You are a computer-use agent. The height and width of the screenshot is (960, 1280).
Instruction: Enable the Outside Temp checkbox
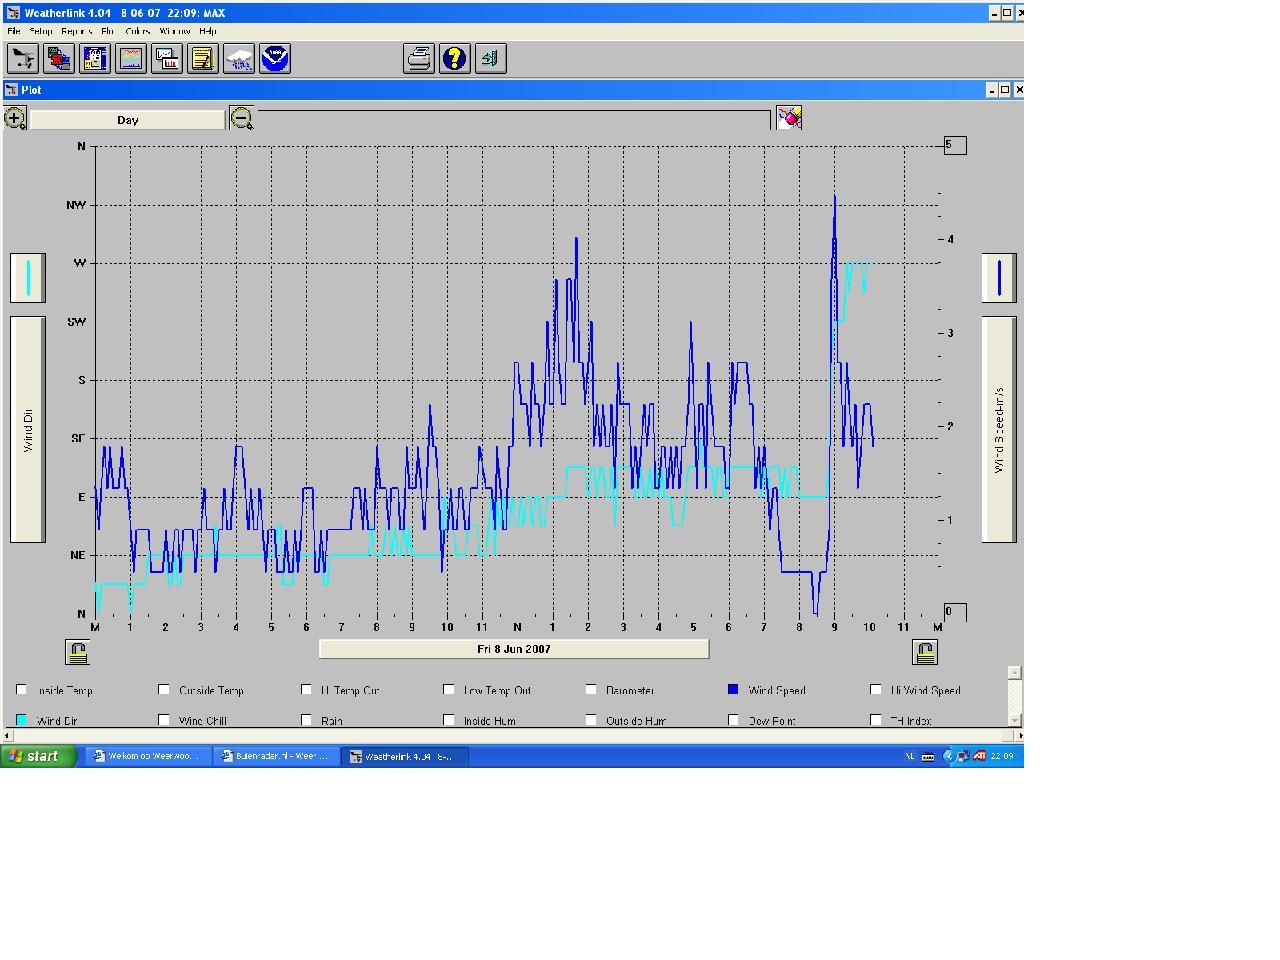pyautogui.click(x=164, y=689)
